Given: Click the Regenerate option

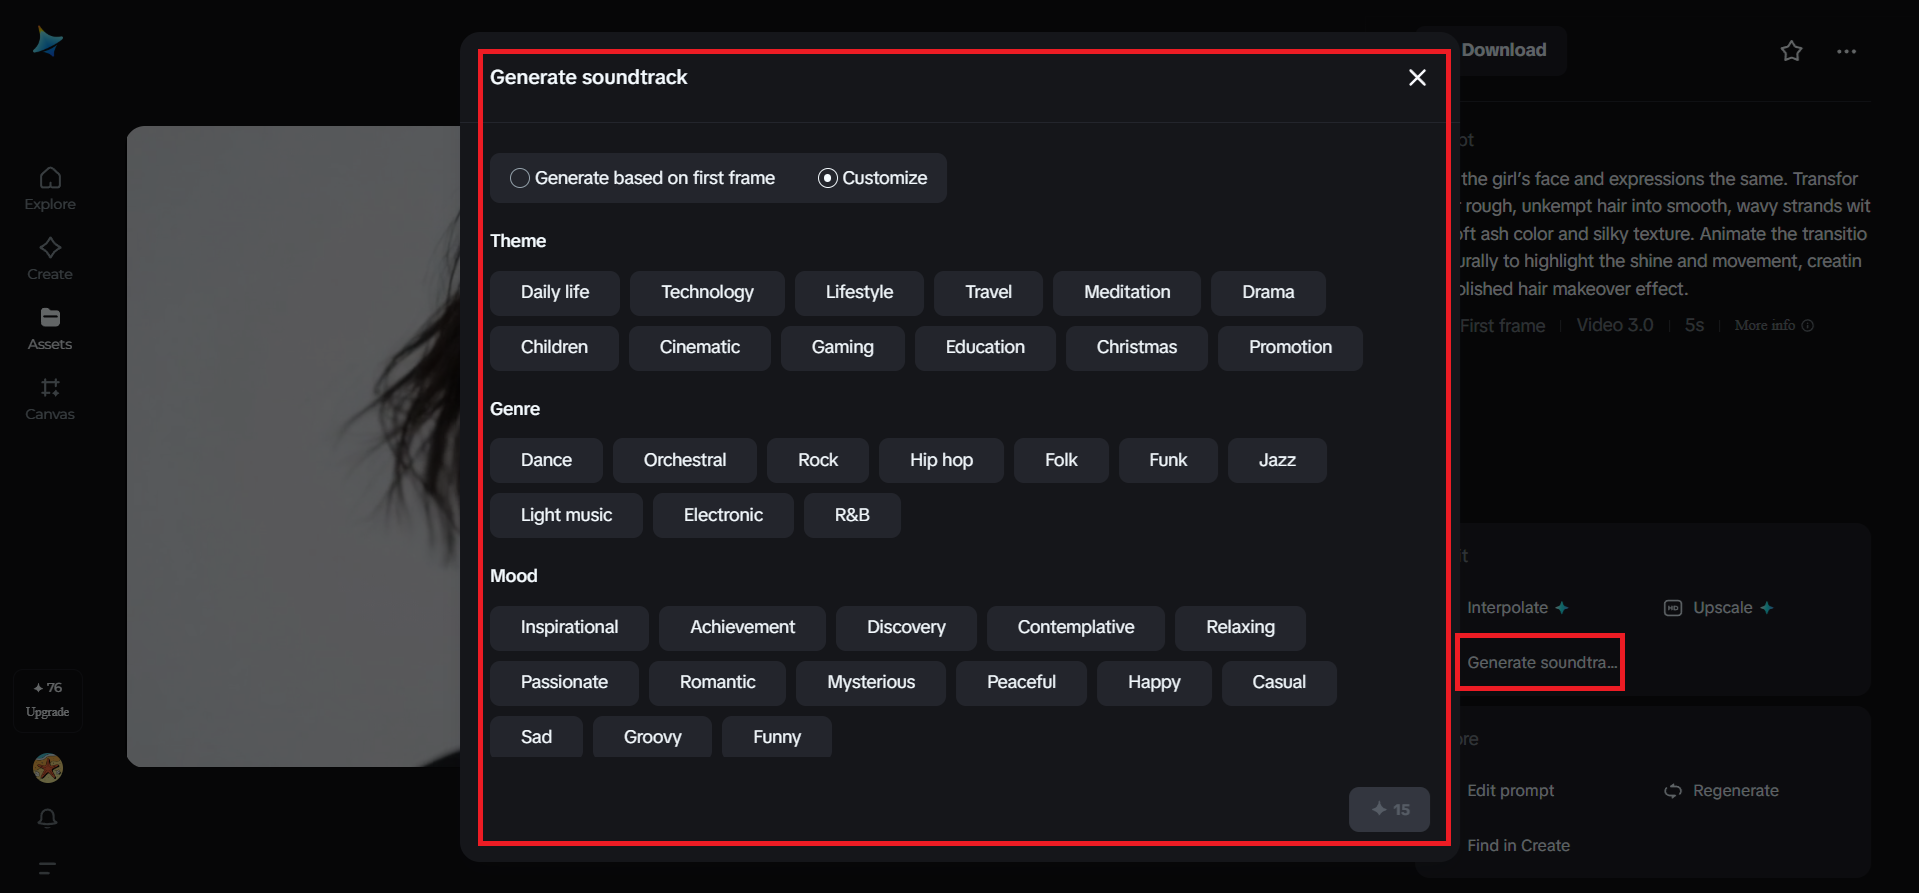Looking at the screenshot, I should click(x=1722, y=790).
